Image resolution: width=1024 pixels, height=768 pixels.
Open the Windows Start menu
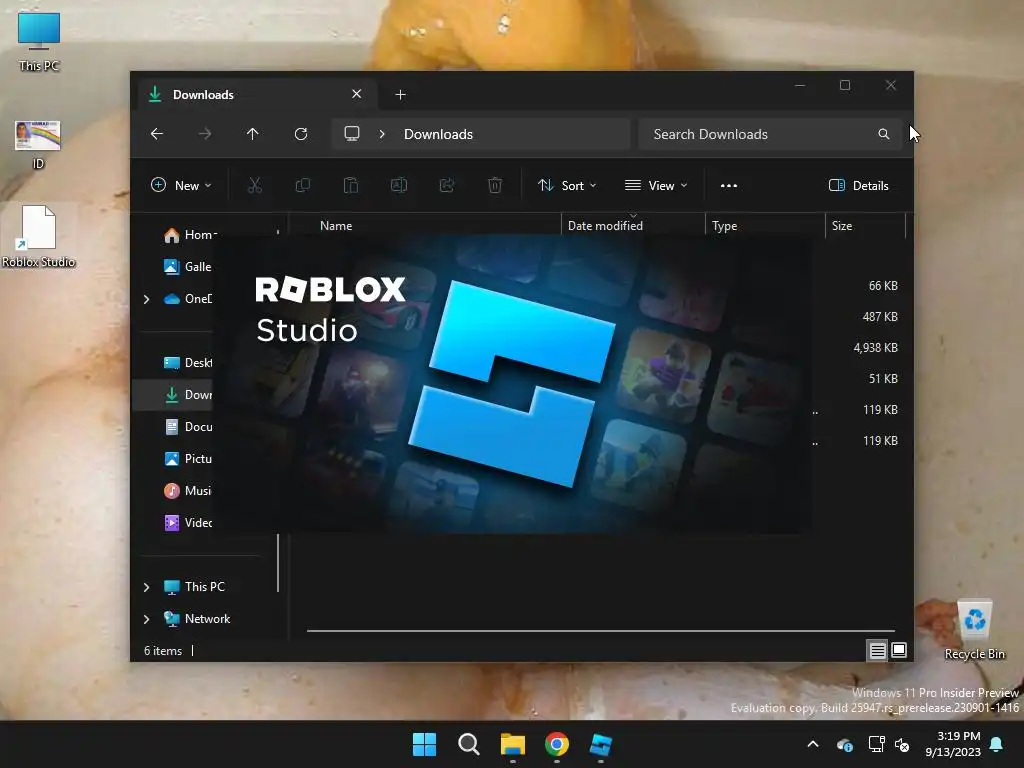[424, 744]
